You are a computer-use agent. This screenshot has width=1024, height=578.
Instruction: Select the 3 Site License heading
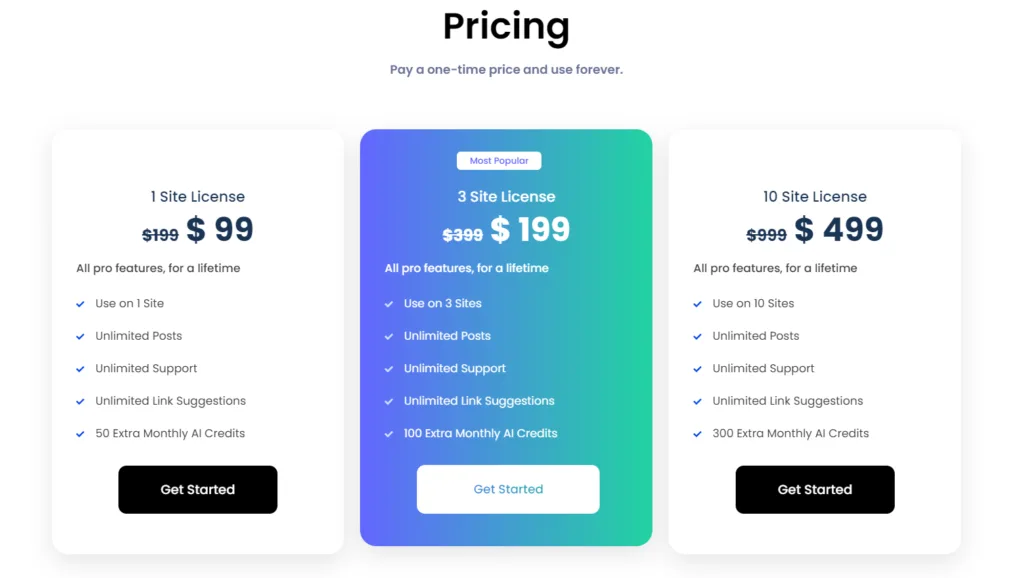[506, 197]
